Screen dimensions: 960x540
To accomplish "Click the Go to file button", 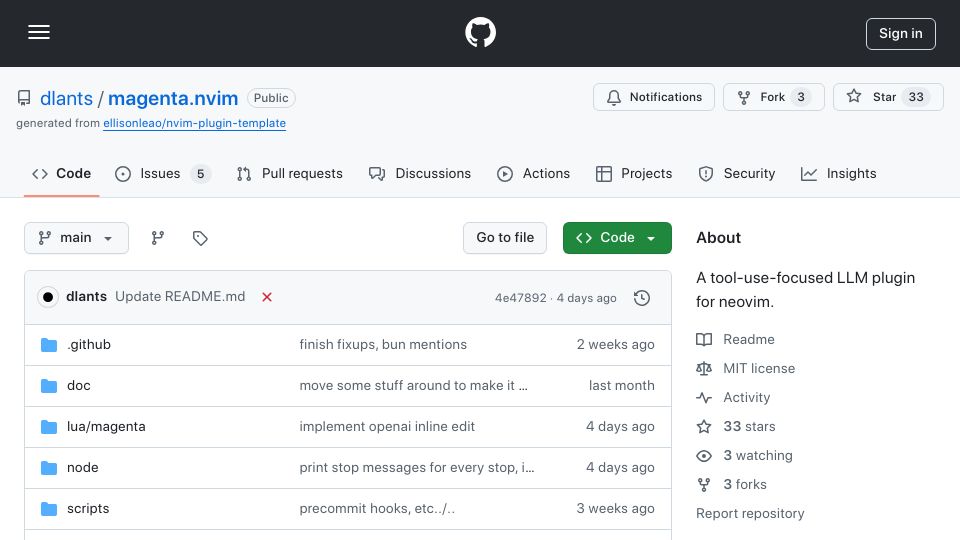I will [x=504, y=238].
